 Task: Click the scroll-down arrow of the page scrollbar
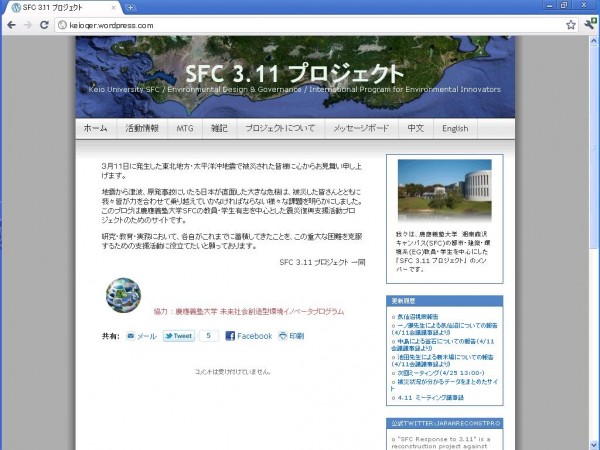point(593,445)
